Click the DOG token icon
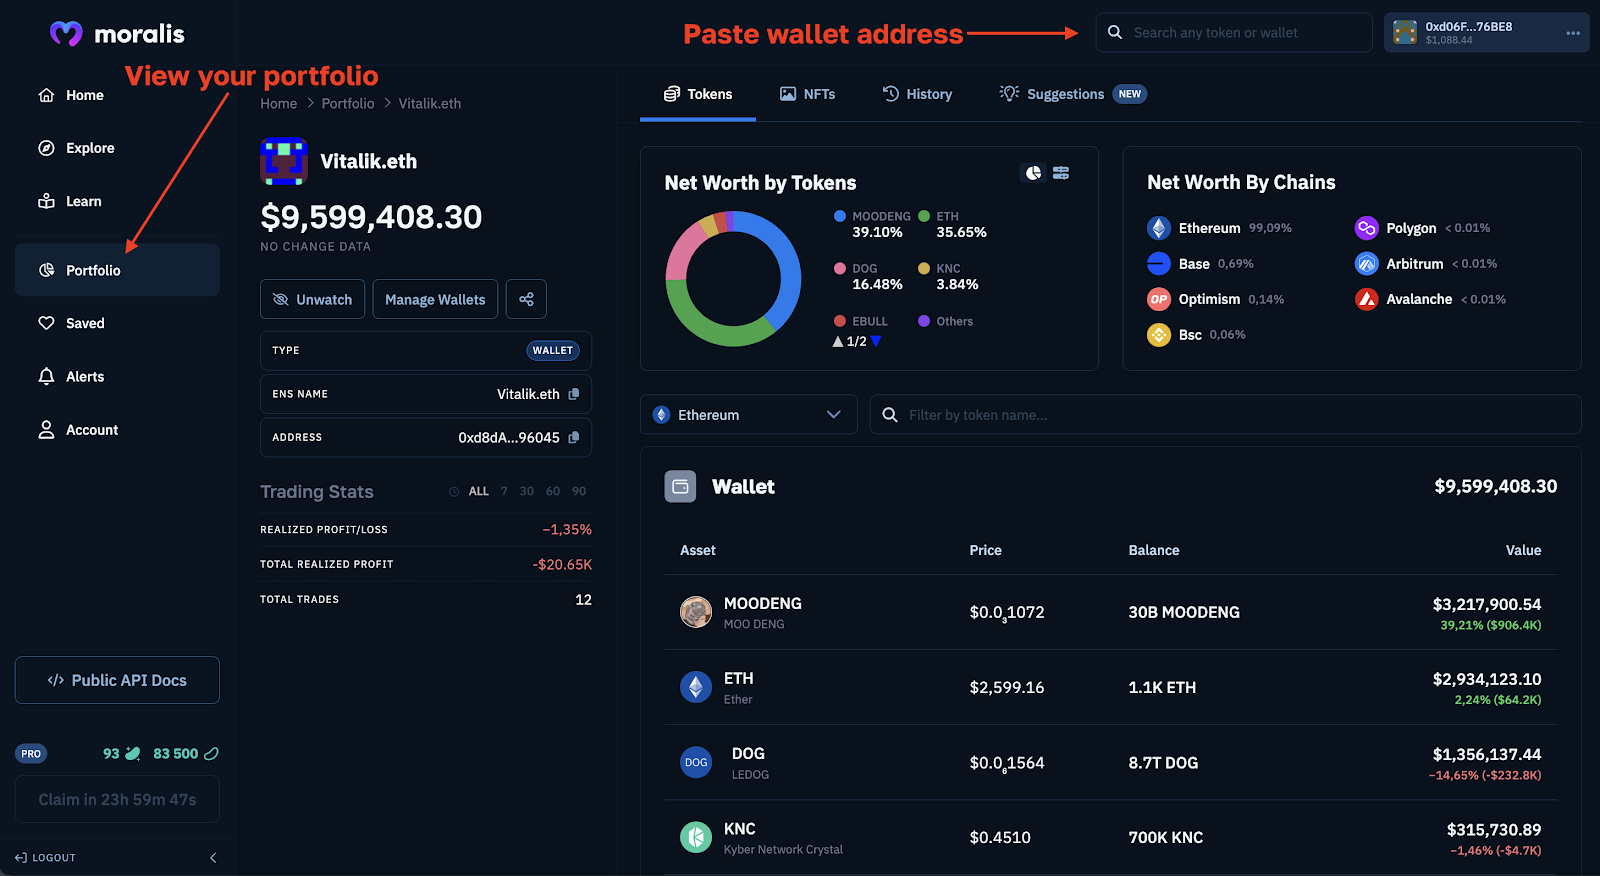Image resolution: width=1600 pixels, height=876 pixels. (x=696, y=762)
